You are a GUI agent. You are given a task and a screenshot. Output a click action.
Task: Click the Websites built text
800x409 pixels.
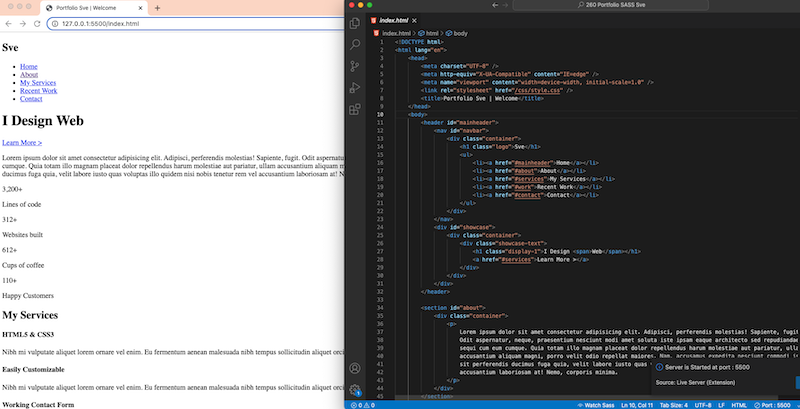point(22,235)
